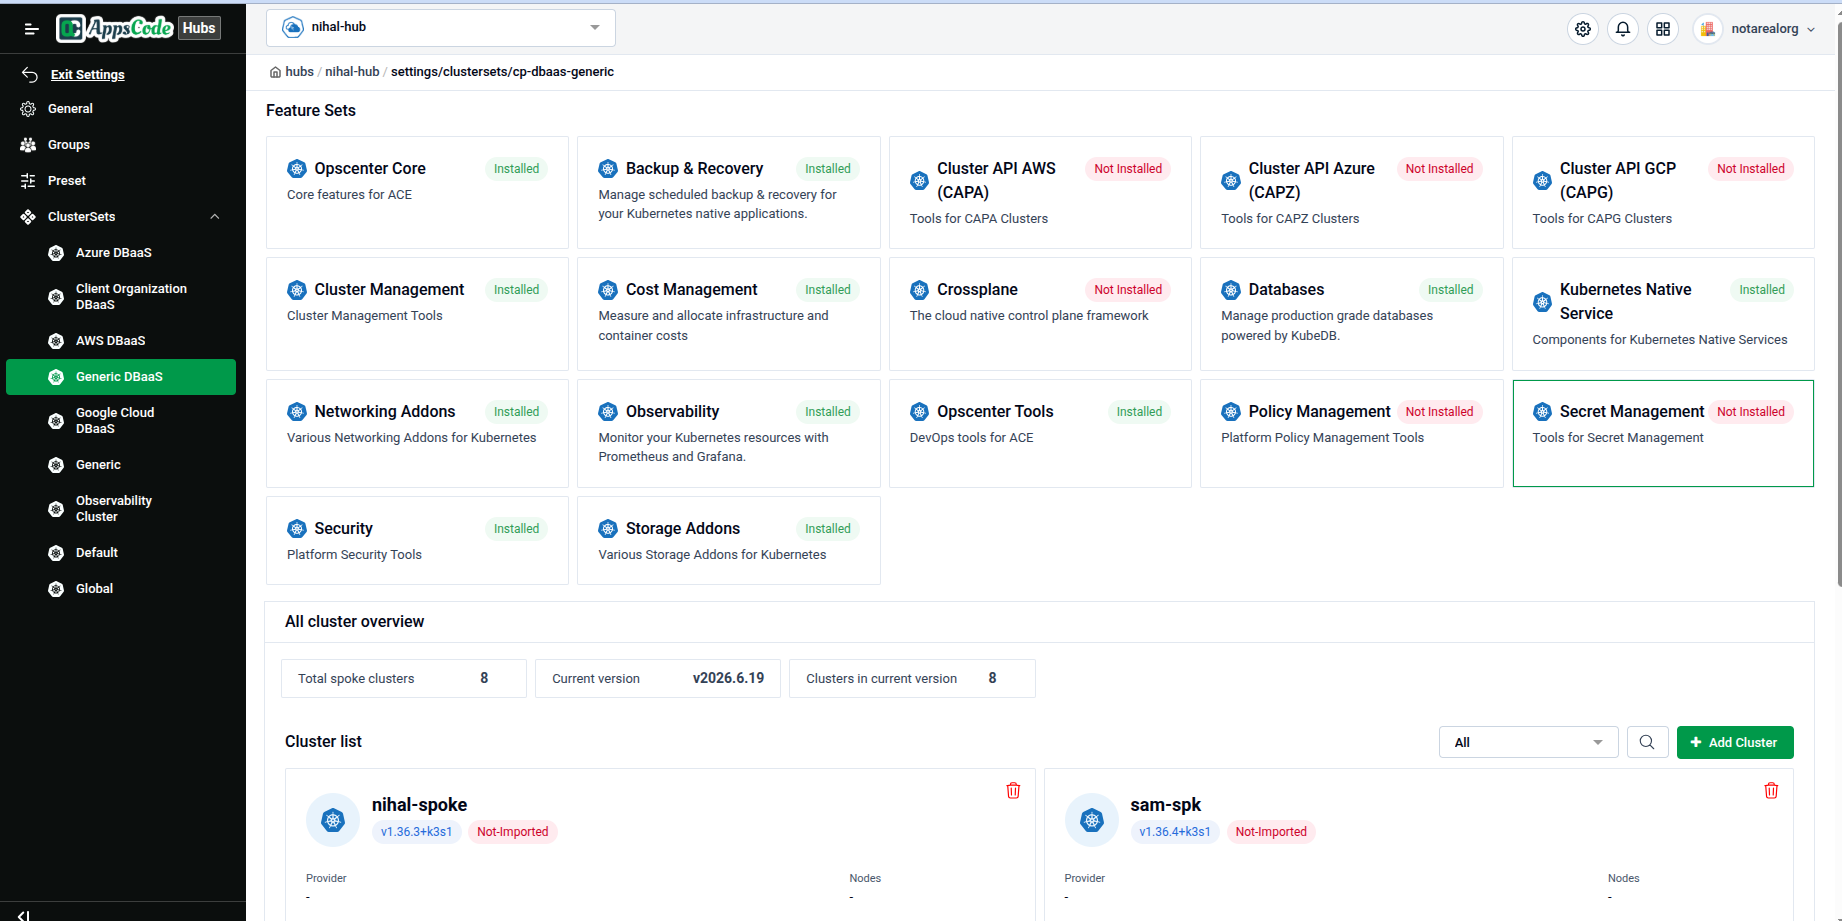Click the v2026.6.19 current version value
The width and height of the screenshot is (1842, 921).
728,678
